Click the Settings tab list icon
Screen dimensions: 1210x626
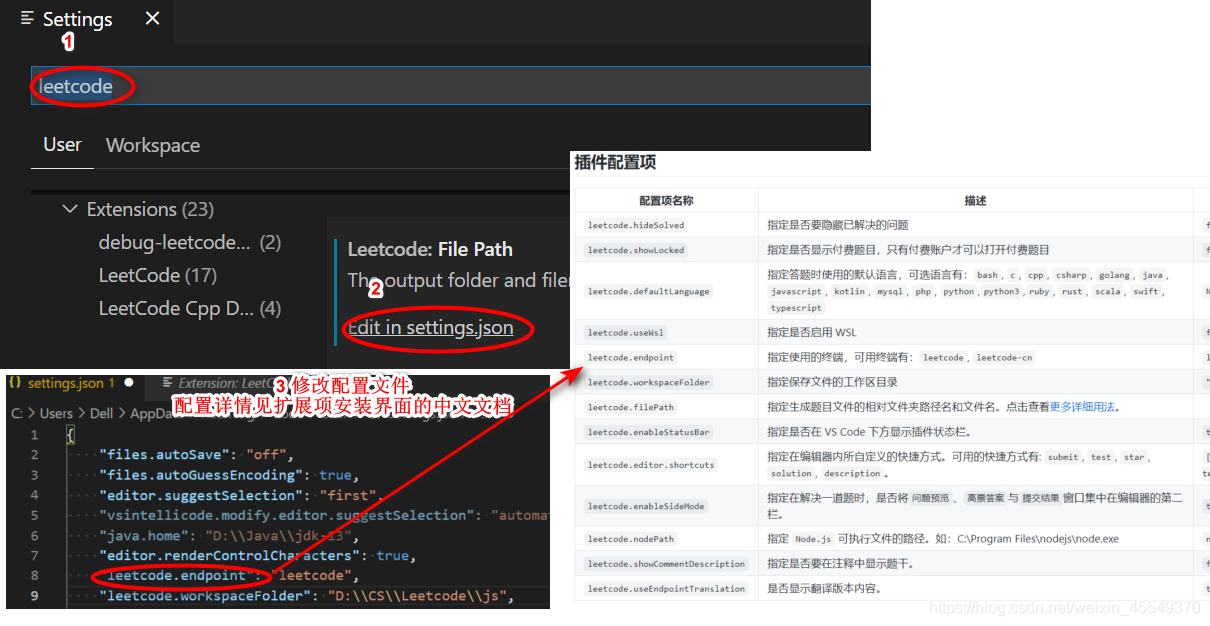27,19
